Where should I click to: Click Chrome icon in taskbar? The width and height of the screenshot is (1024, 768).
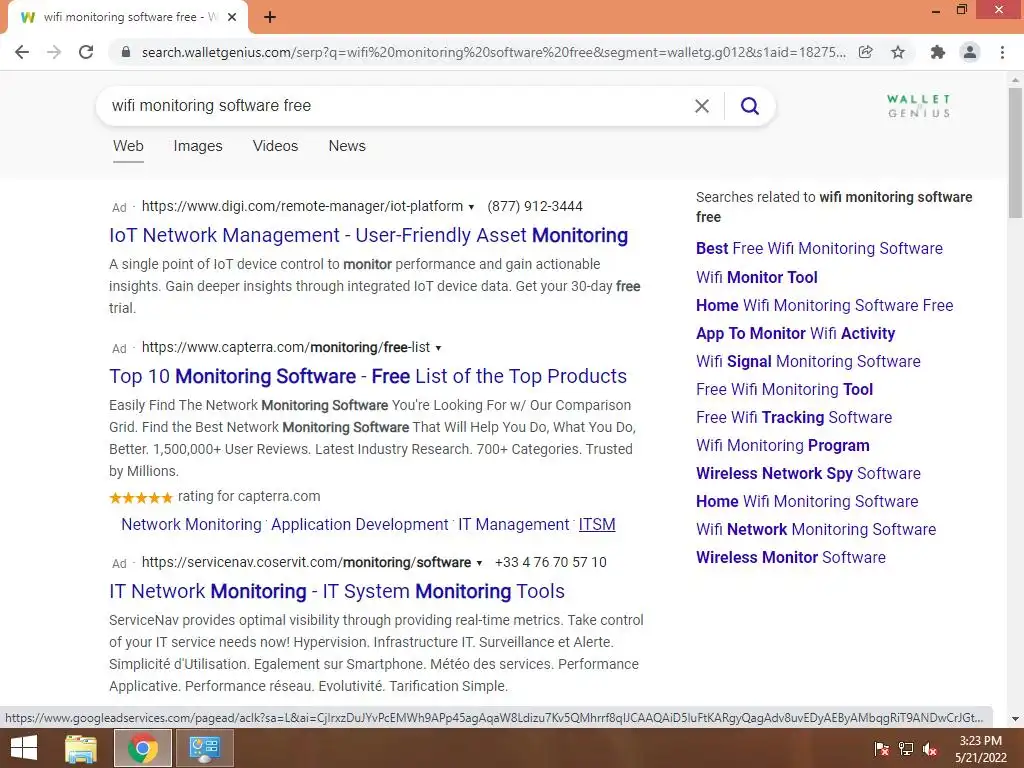click(142, 748)
